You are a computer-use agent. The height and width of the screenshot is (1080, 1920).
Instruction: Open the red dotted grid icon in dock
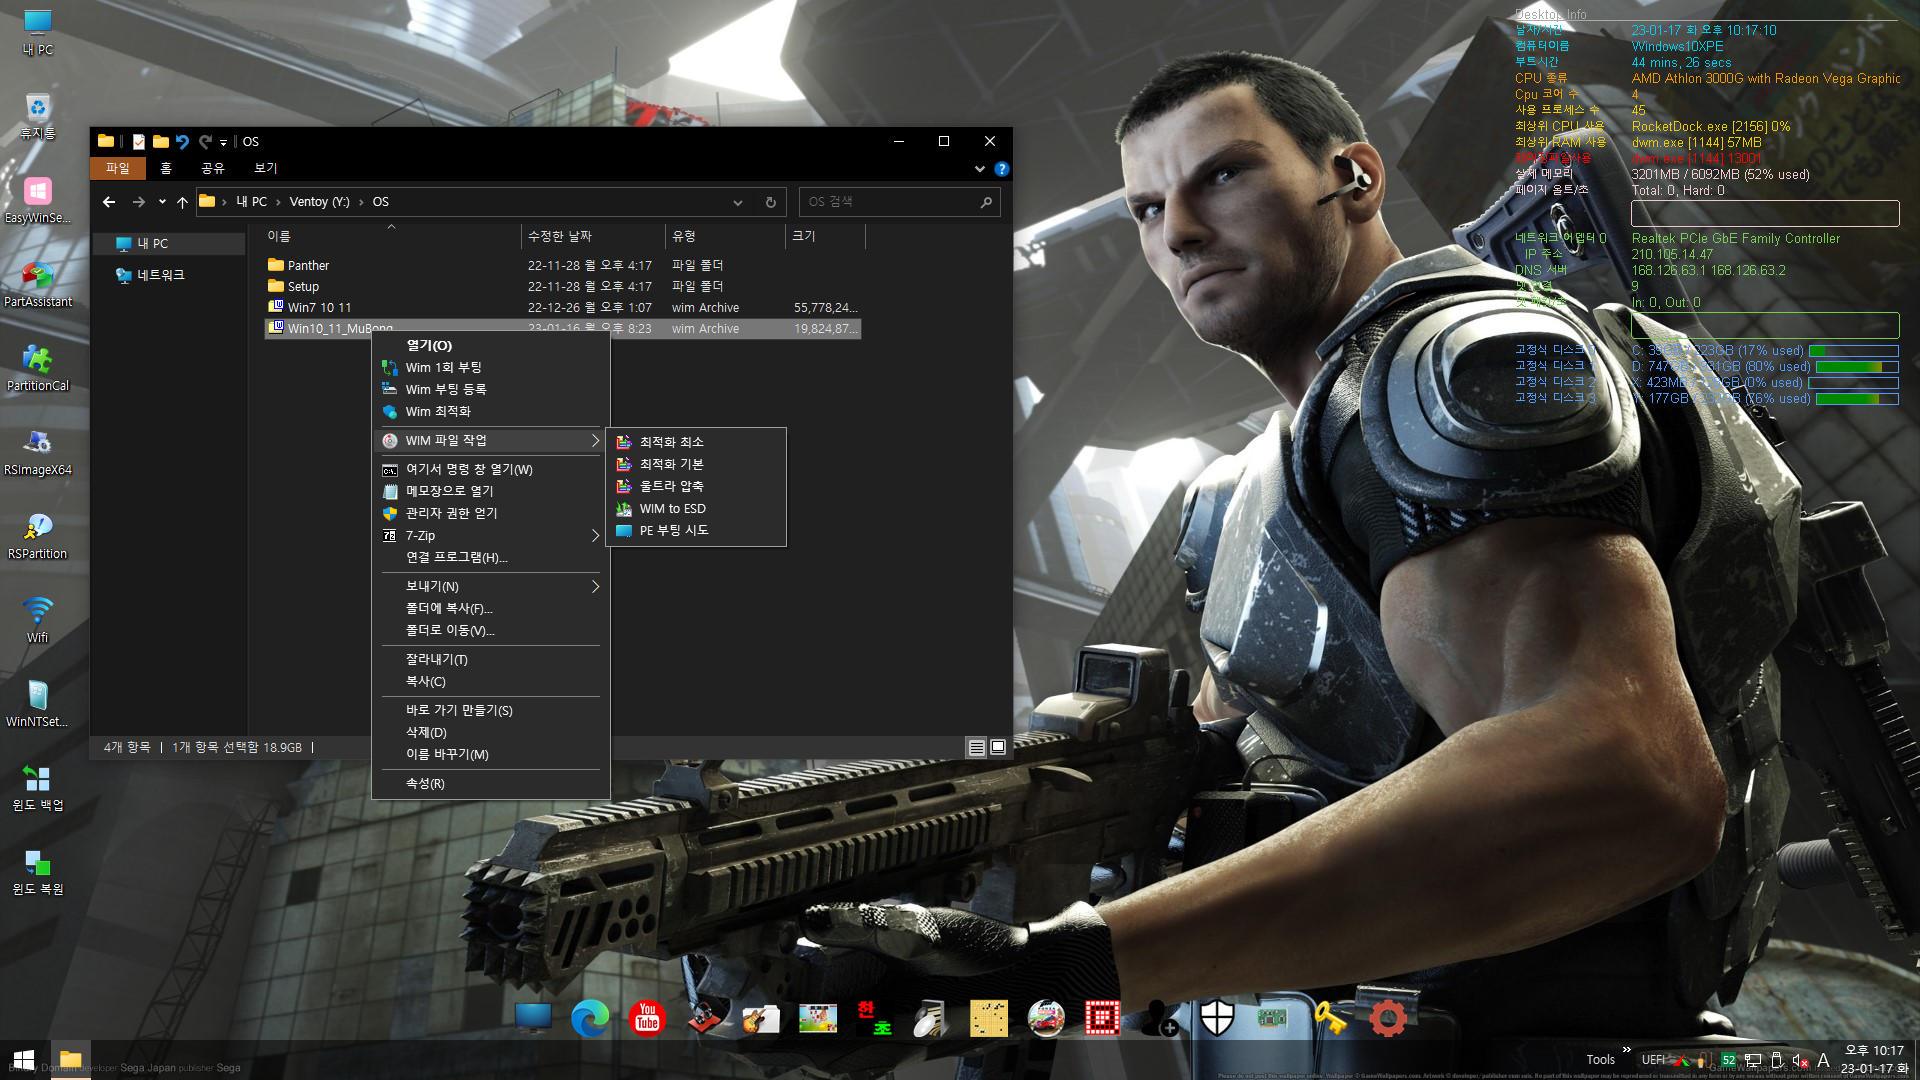[1102, 1018]
